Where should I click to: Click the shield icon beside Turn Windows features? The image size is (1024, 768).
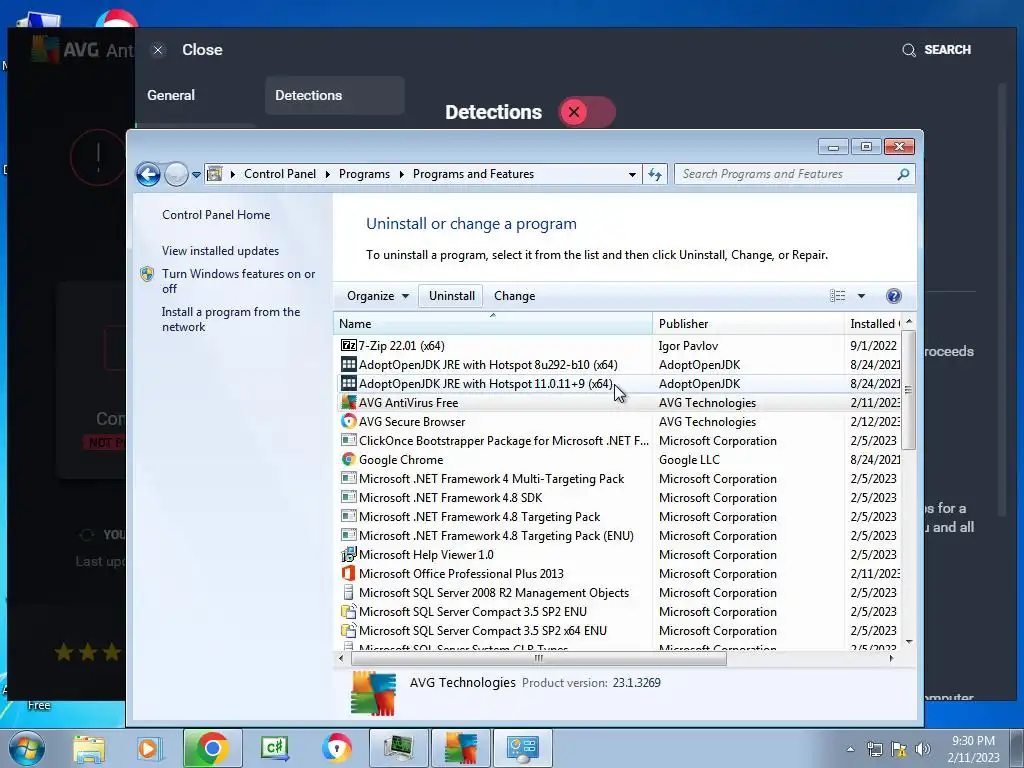coord(147,274)
